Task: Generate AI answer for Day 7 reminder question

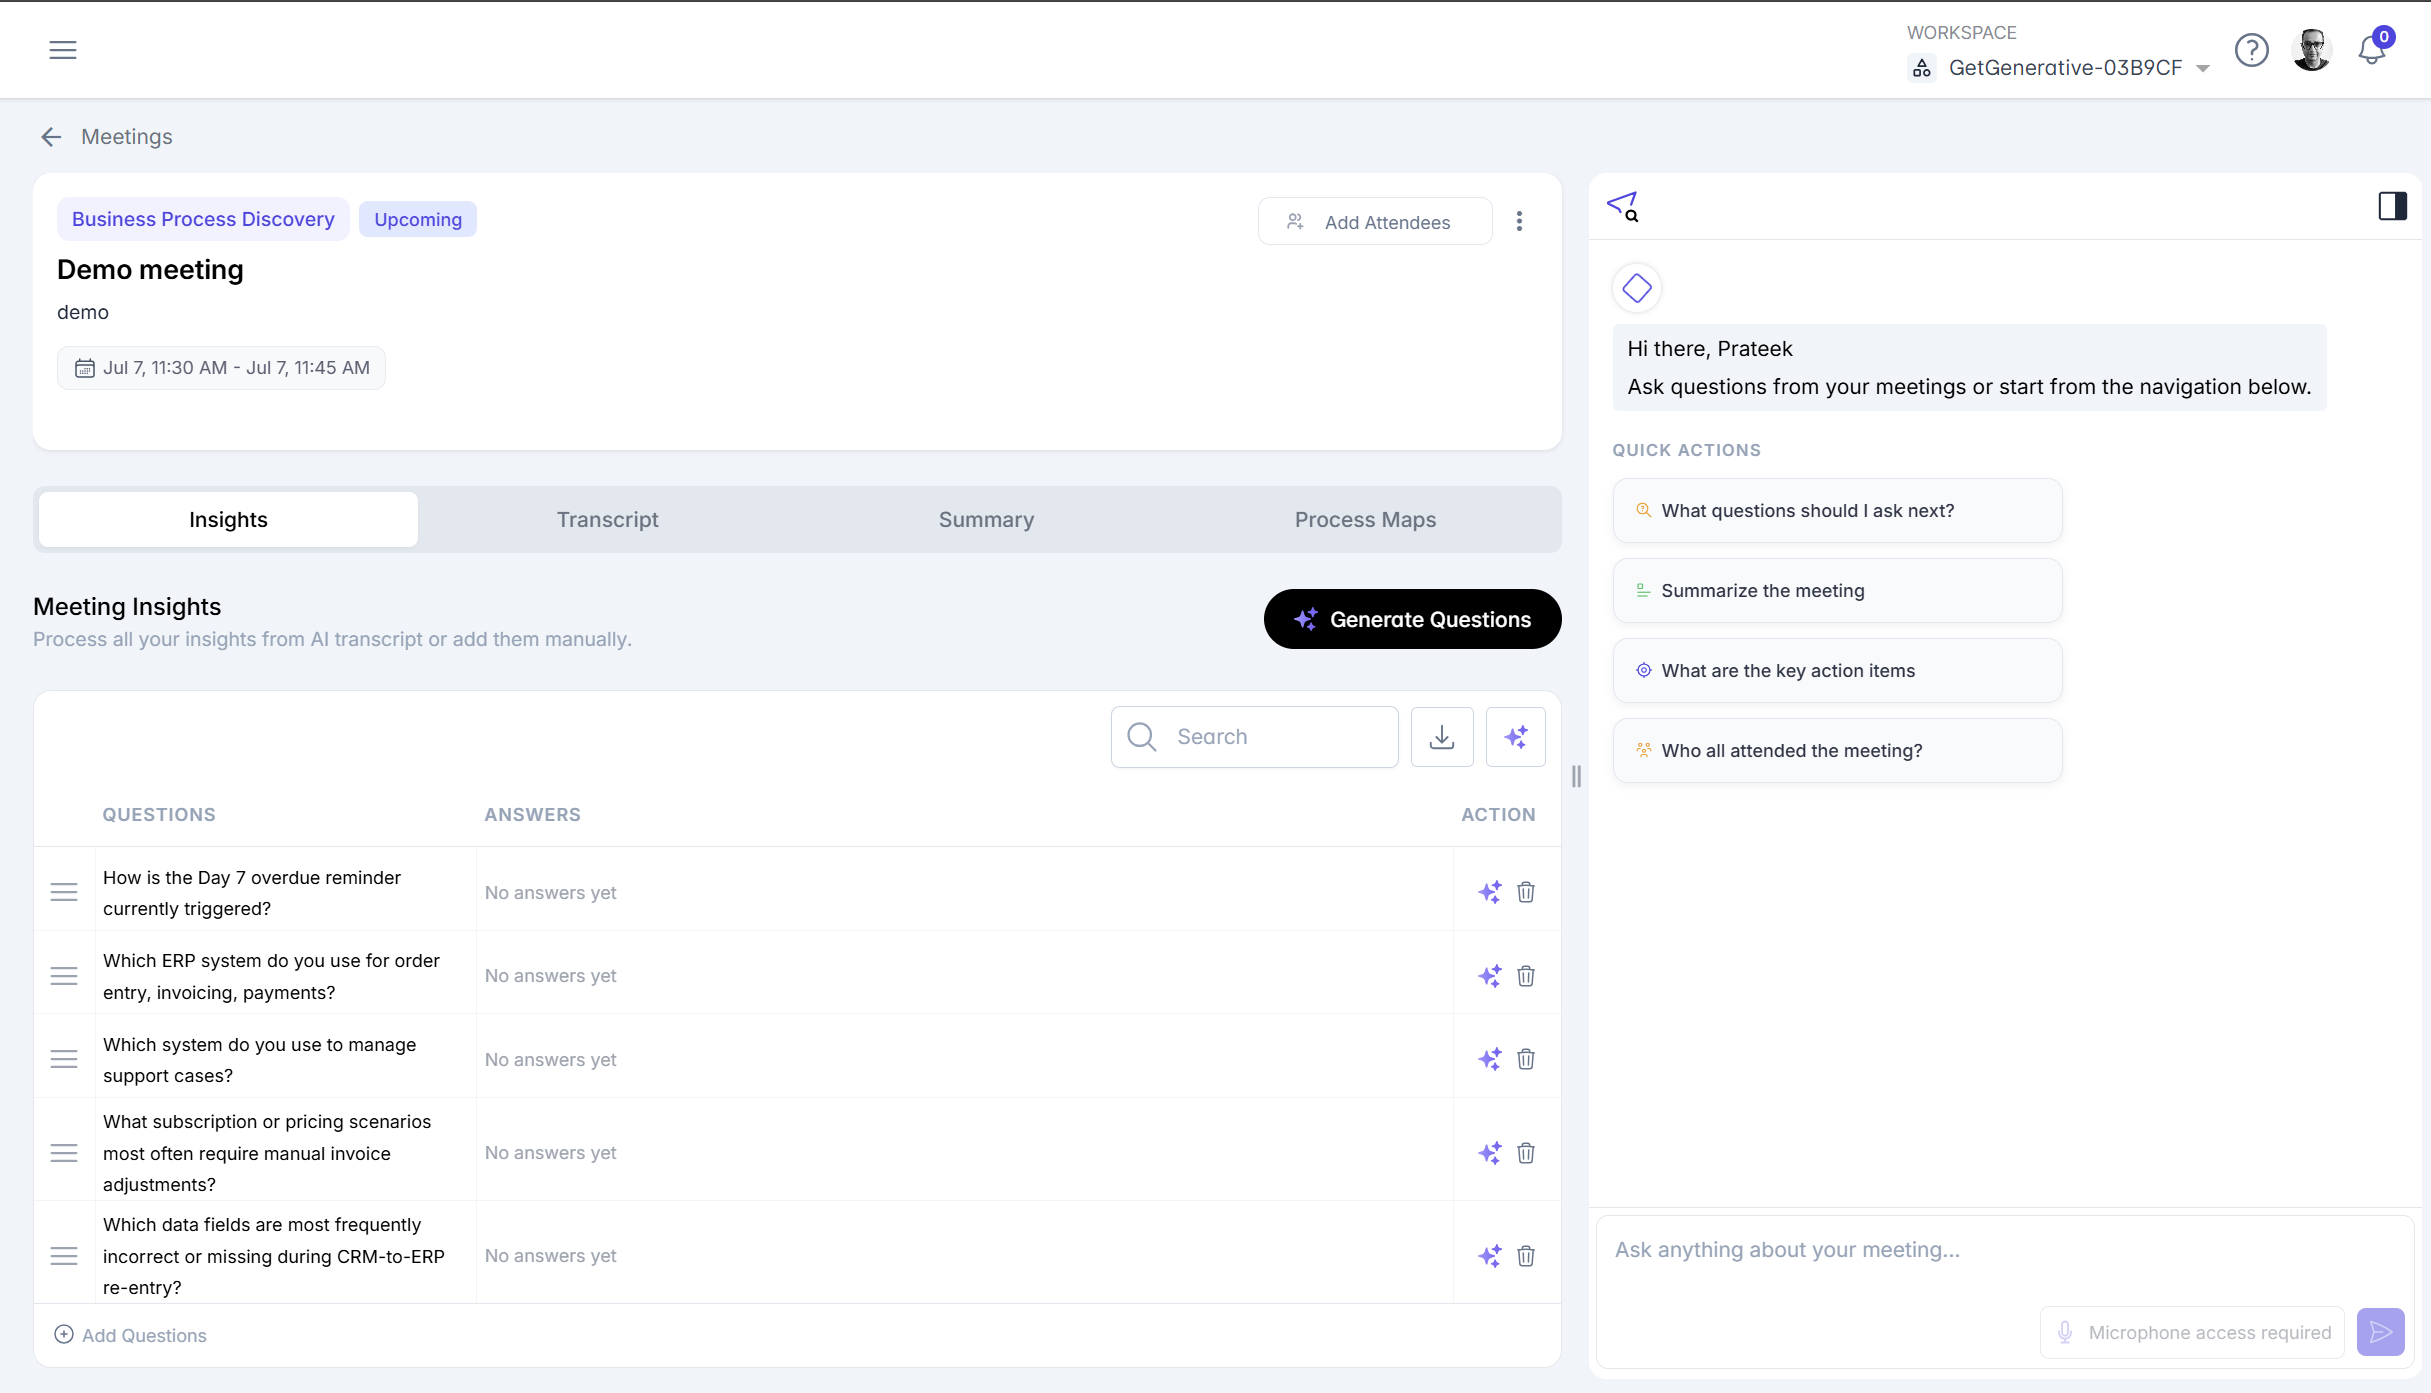Action: pos(1489,892)
